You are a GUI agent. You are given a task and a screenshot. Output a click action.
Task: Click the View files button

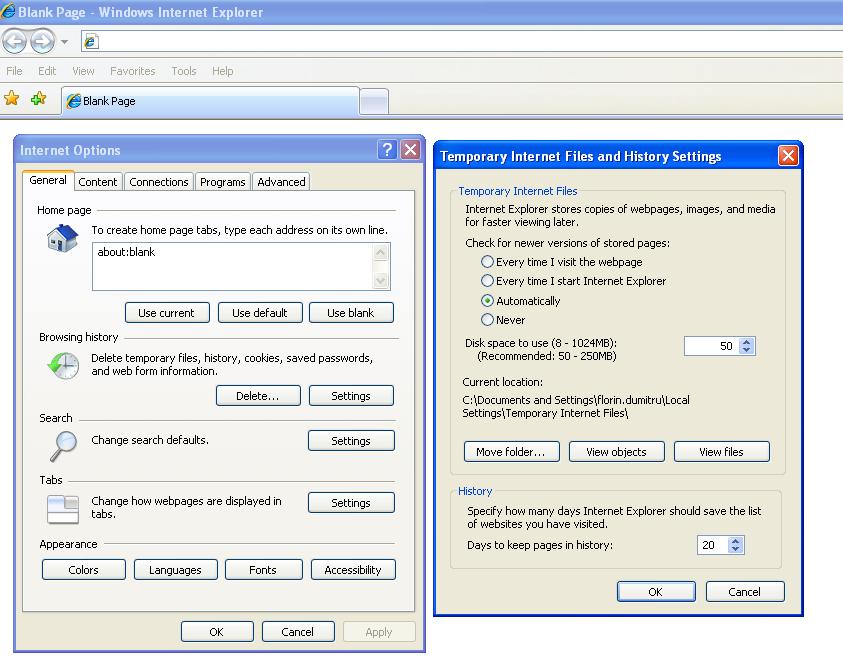[721, 452]
